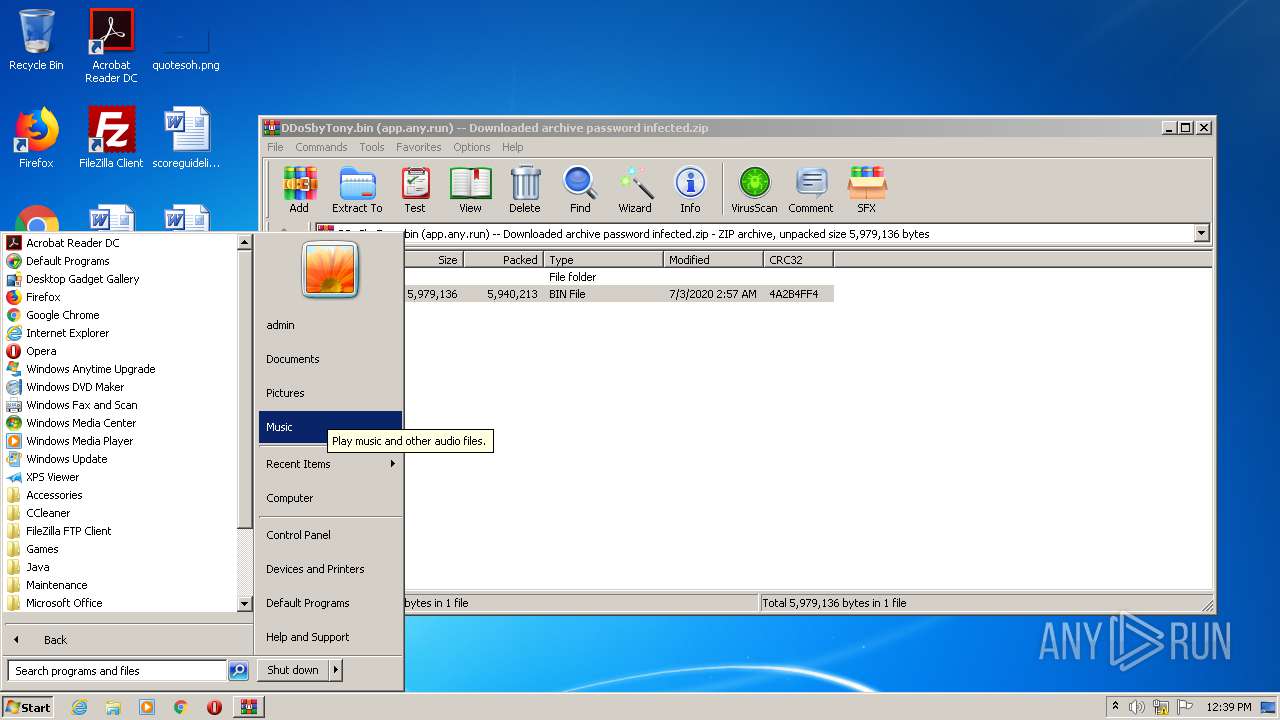The image size is (1280, 720).
Task: Sort by the Modified column header
Action: (x=713, y=260)
